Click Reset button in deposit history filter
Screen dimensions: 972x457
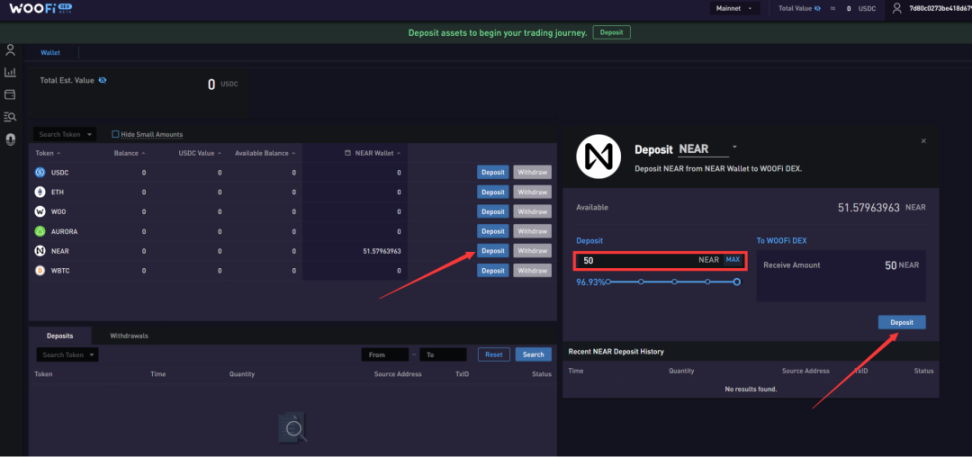494,355
